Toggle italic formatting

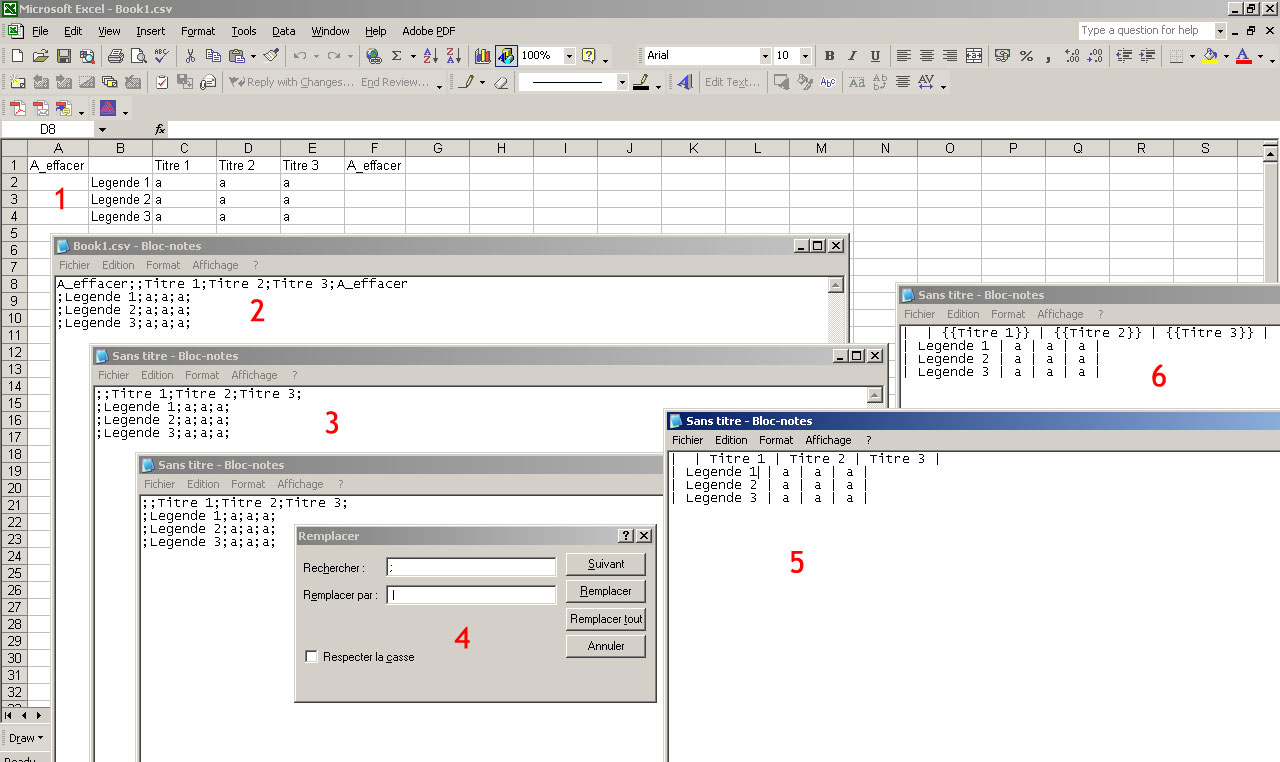coord(853,56)
